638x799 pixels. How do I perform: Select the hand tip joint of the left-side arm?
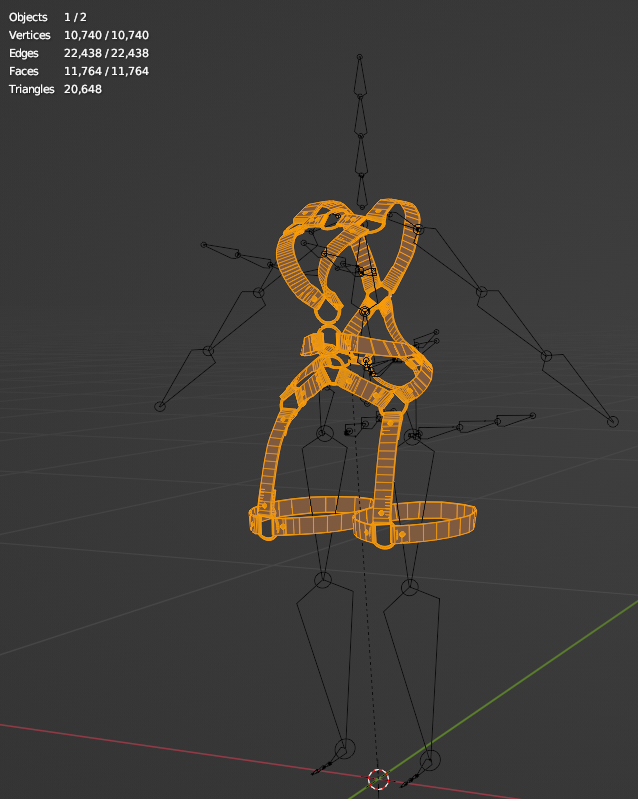pos(160,406)
